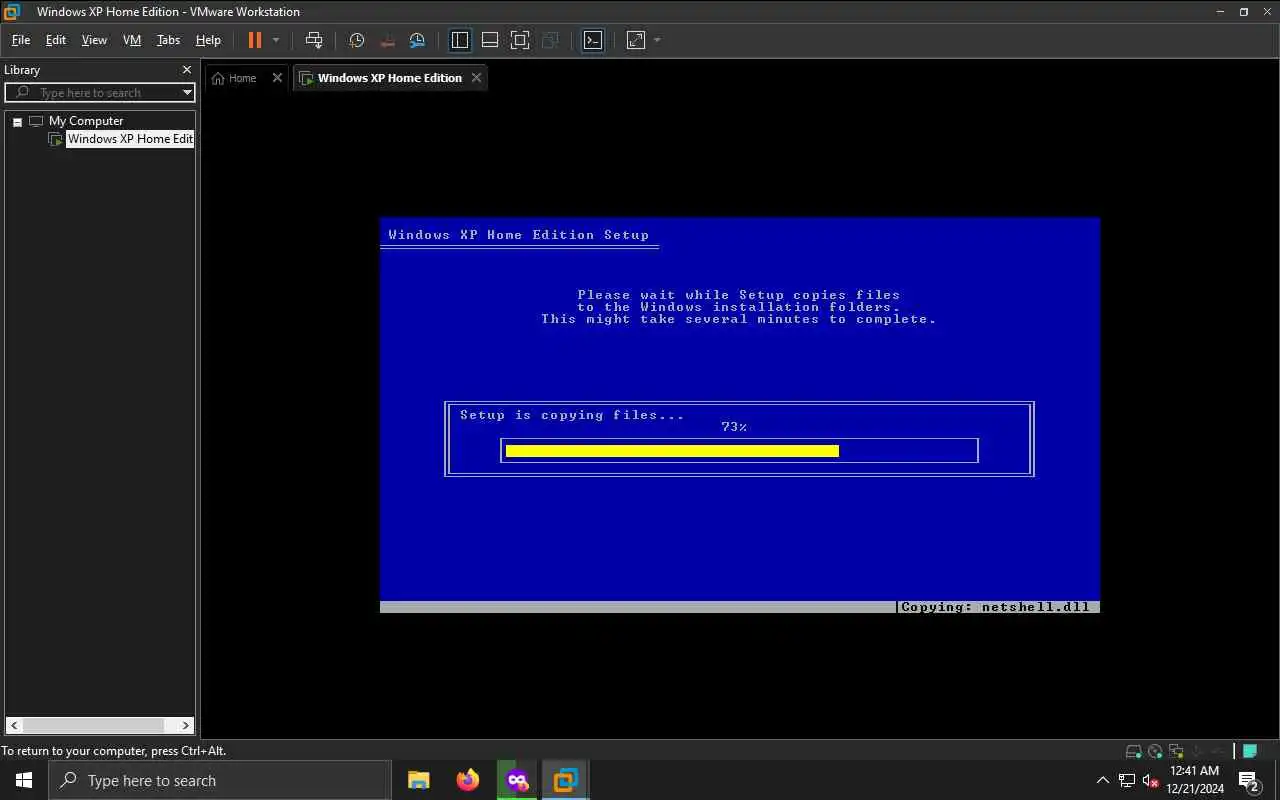This screenshot has height=800, width=1280.
Task: Select My Computer in the Library
Action: [86, 121]
